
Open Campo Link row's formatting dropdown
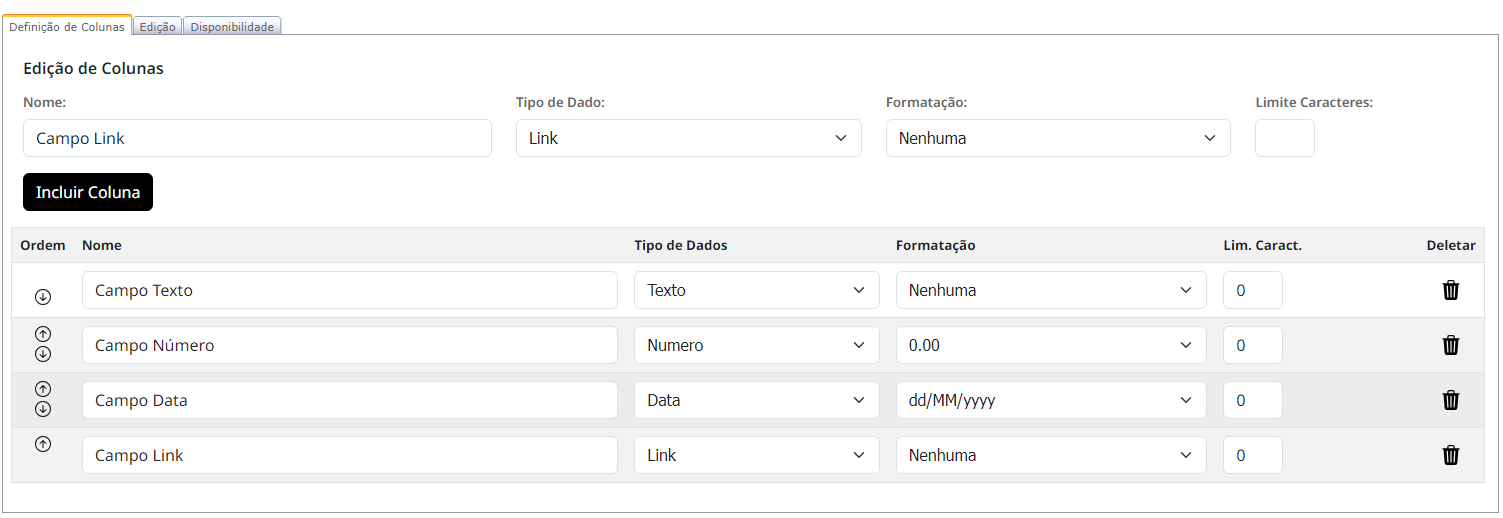click(x=1051, y=455)
